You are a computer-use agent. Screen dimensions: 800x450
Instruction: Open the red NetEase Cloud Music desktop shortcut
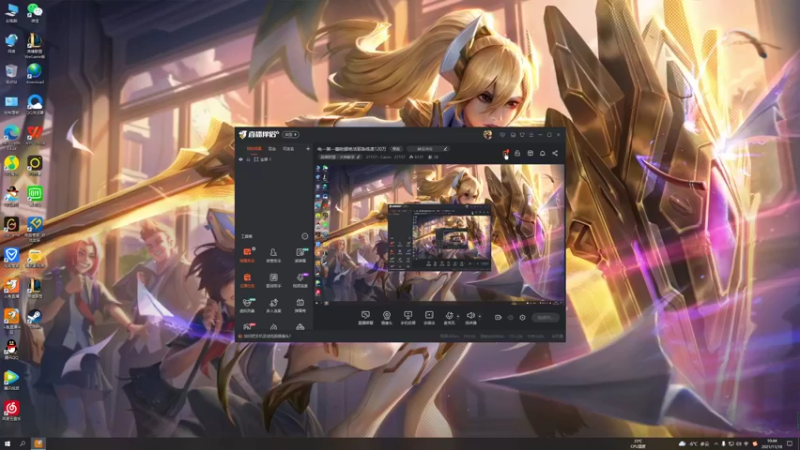coord(11,411)
